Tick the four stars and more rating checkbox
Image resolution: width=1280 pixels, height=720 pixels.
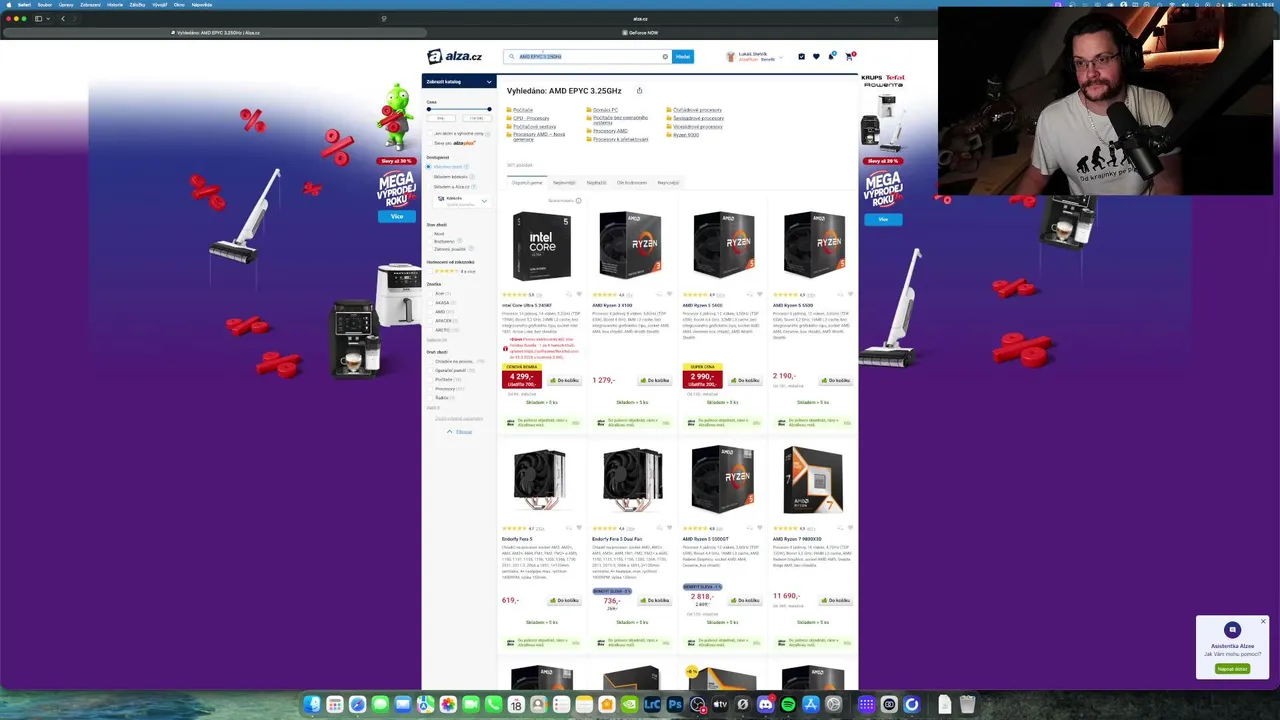coord(430,271)
